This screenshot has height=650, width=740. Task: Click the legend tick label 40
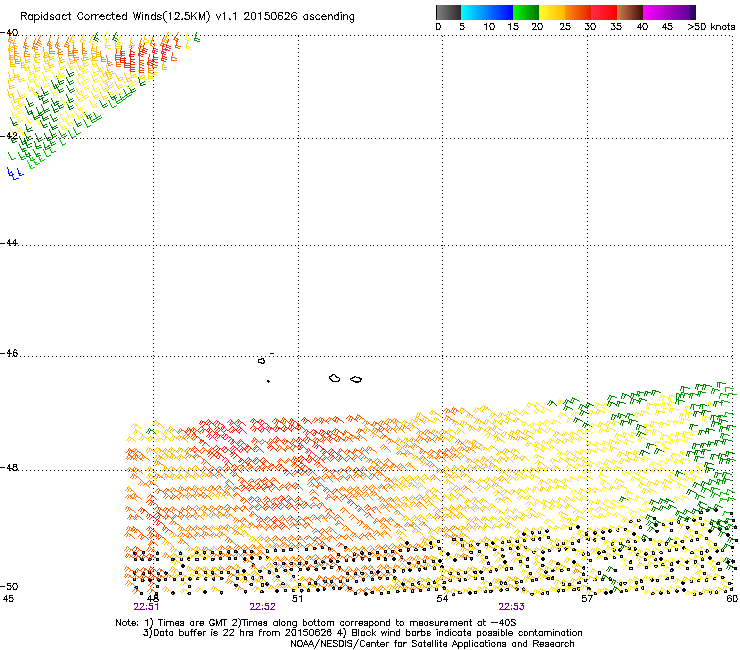[x=642, y=27]
